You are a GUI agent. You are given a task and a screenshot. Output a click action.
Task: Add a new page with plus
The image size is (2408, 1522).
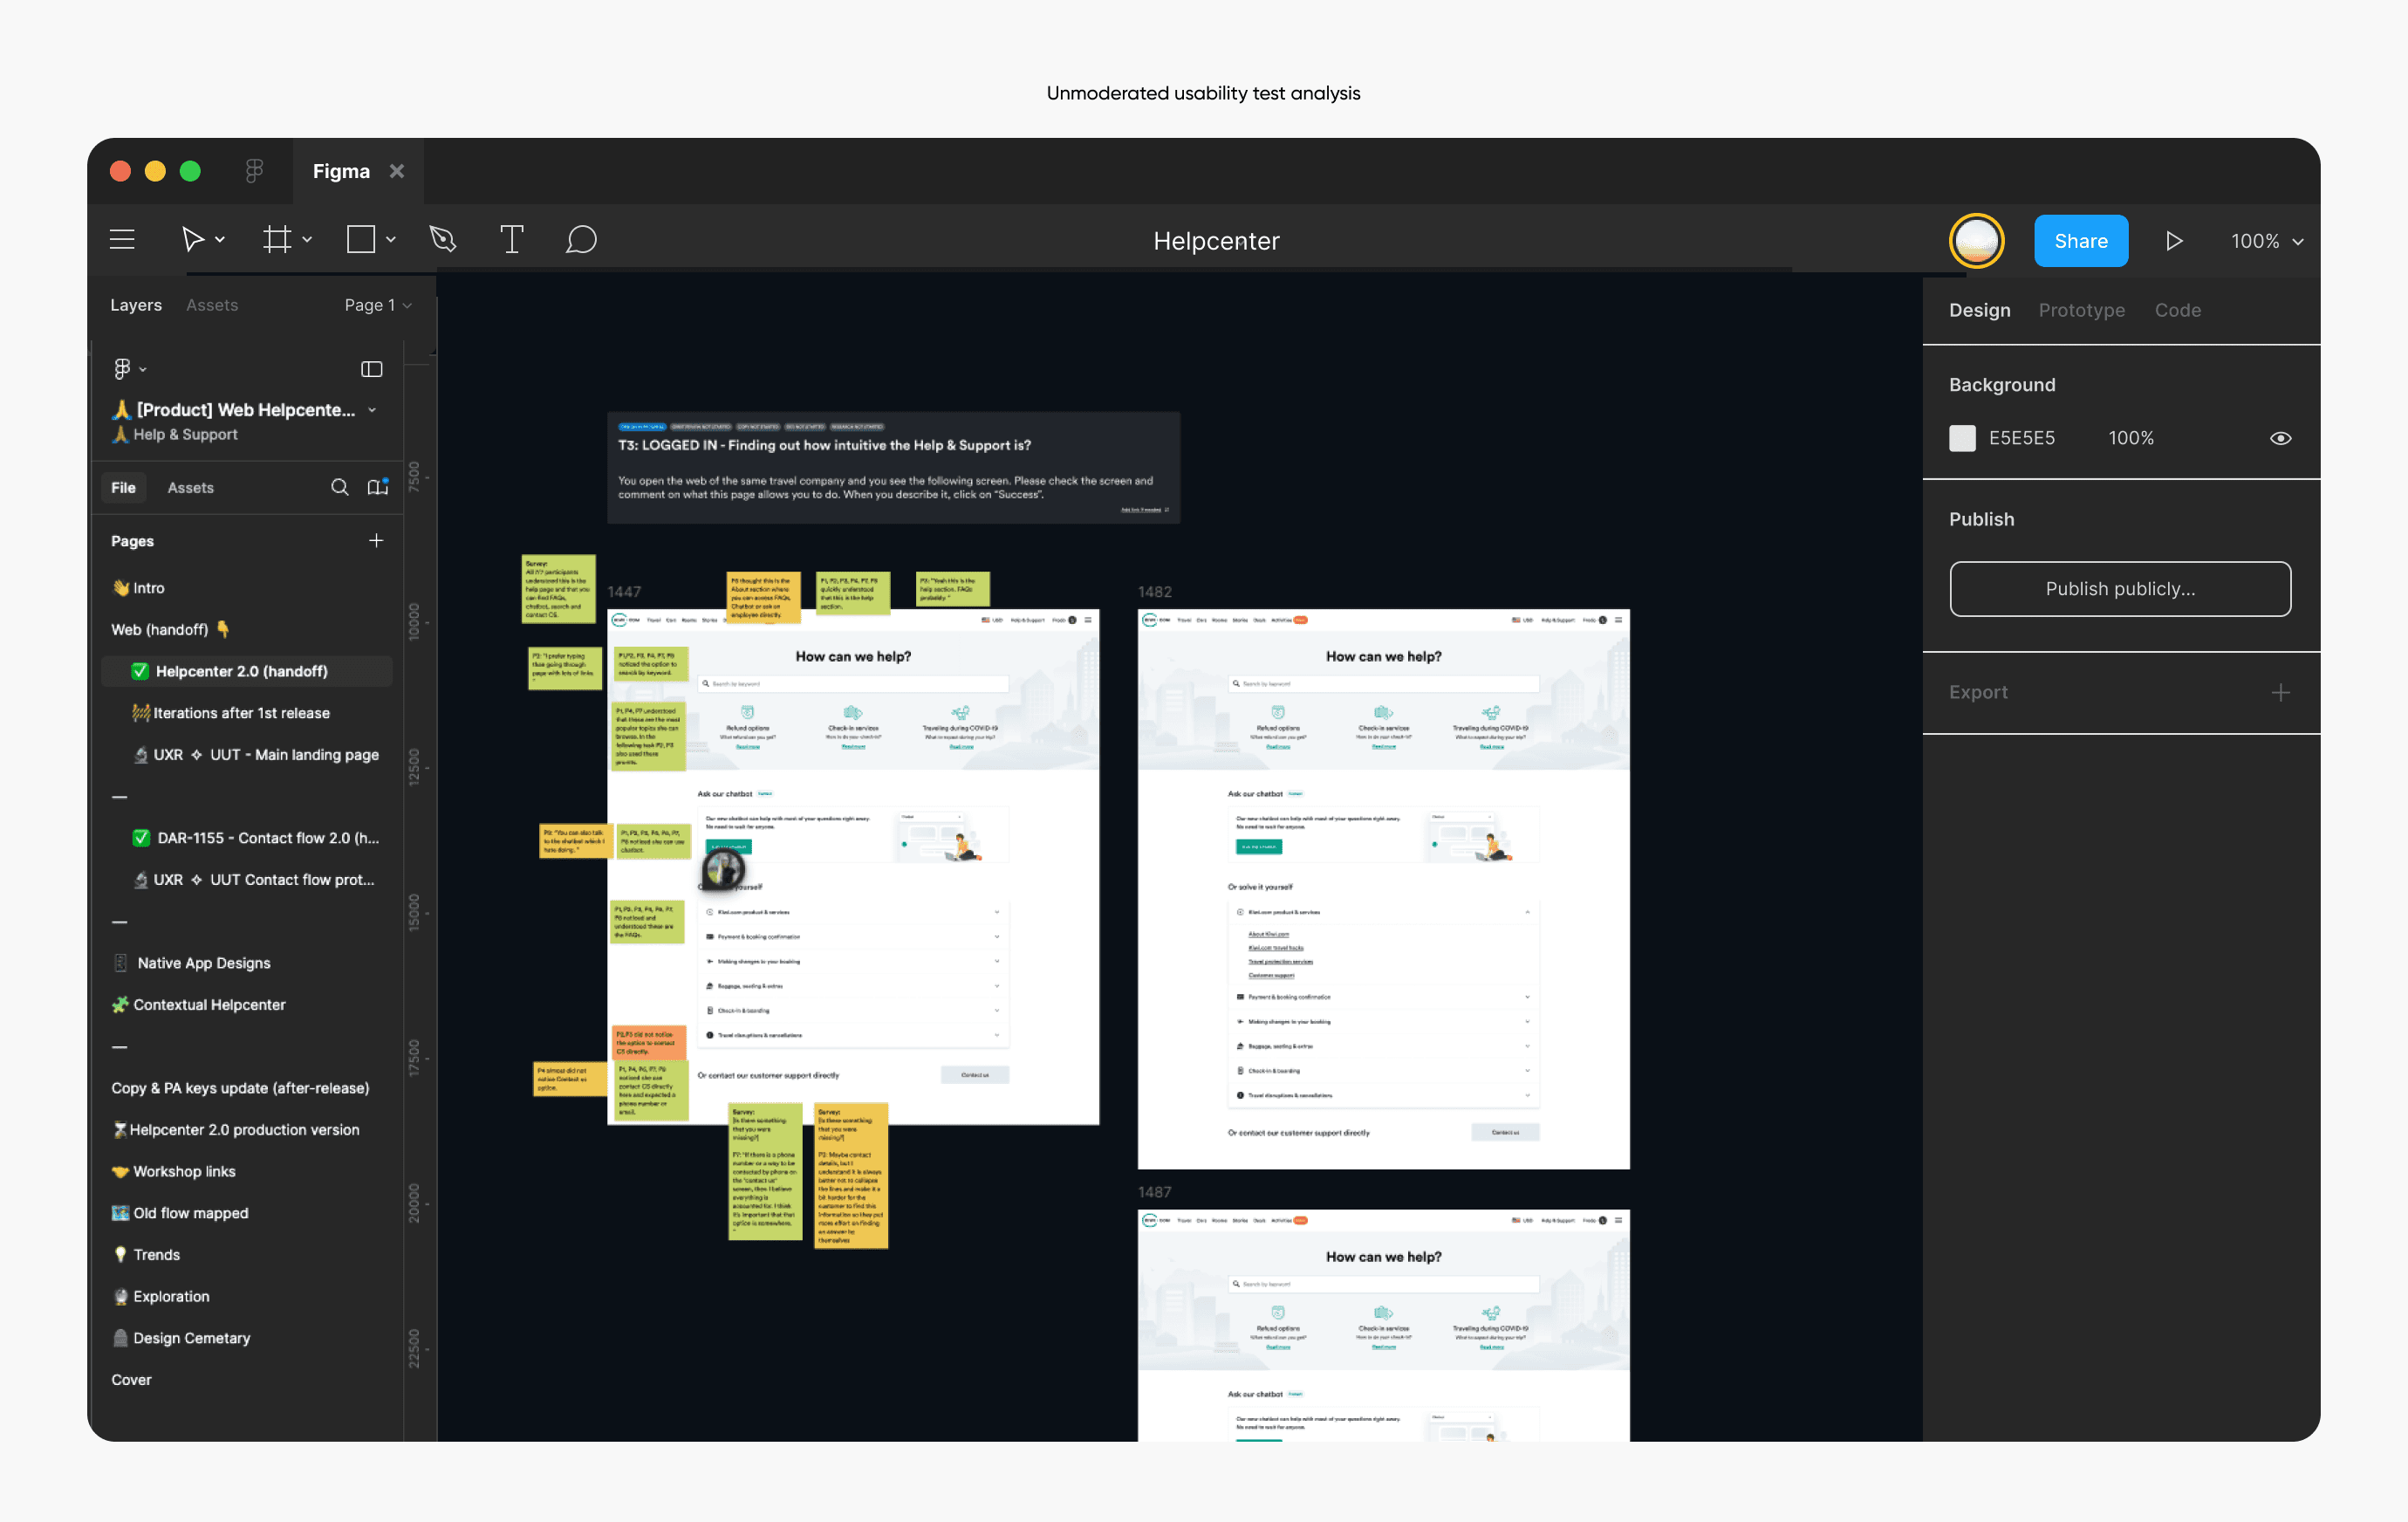tap(376, 541)
